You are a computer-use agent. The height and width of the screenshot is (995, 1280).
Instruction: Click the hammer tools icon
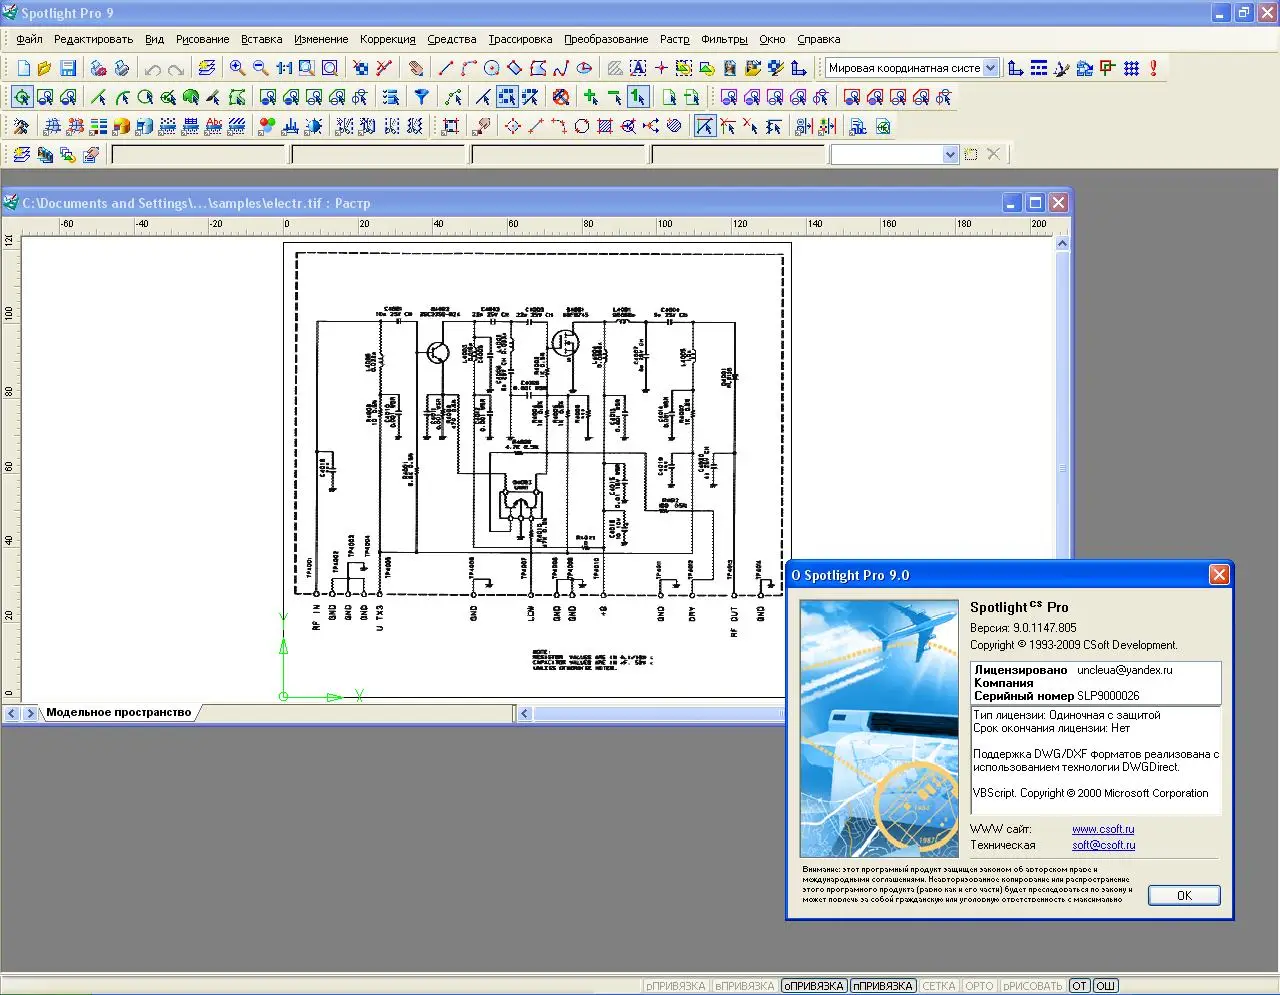21,126
